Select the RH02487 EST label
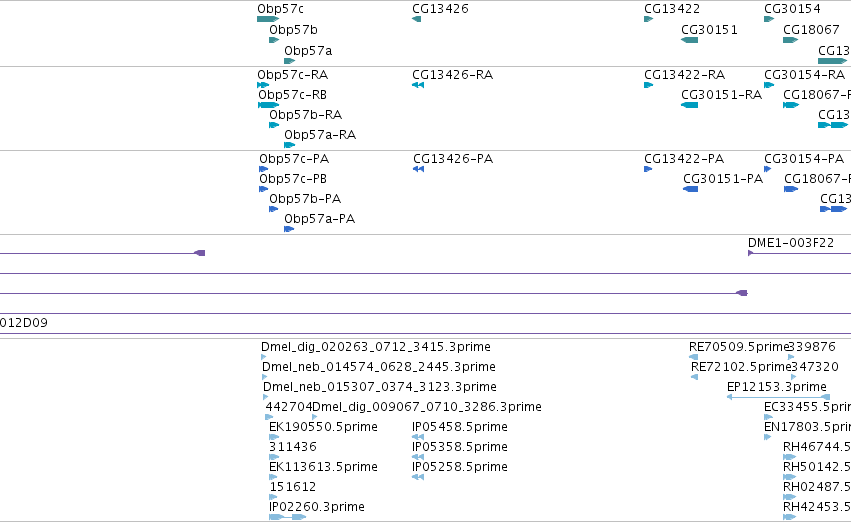851x522 pixels. pos(817,487)
